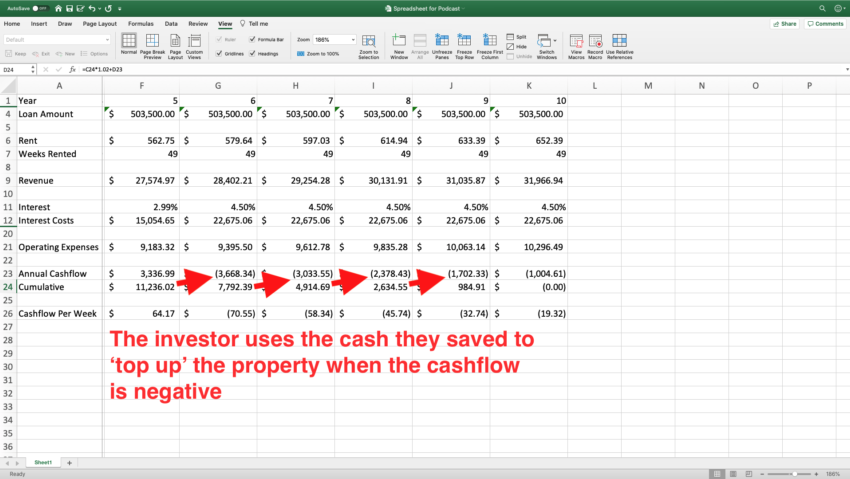The height and width of the screenshot is (479, 850).
Task: Click the Redo arrow icon
Action: click(x=108, y=8)
